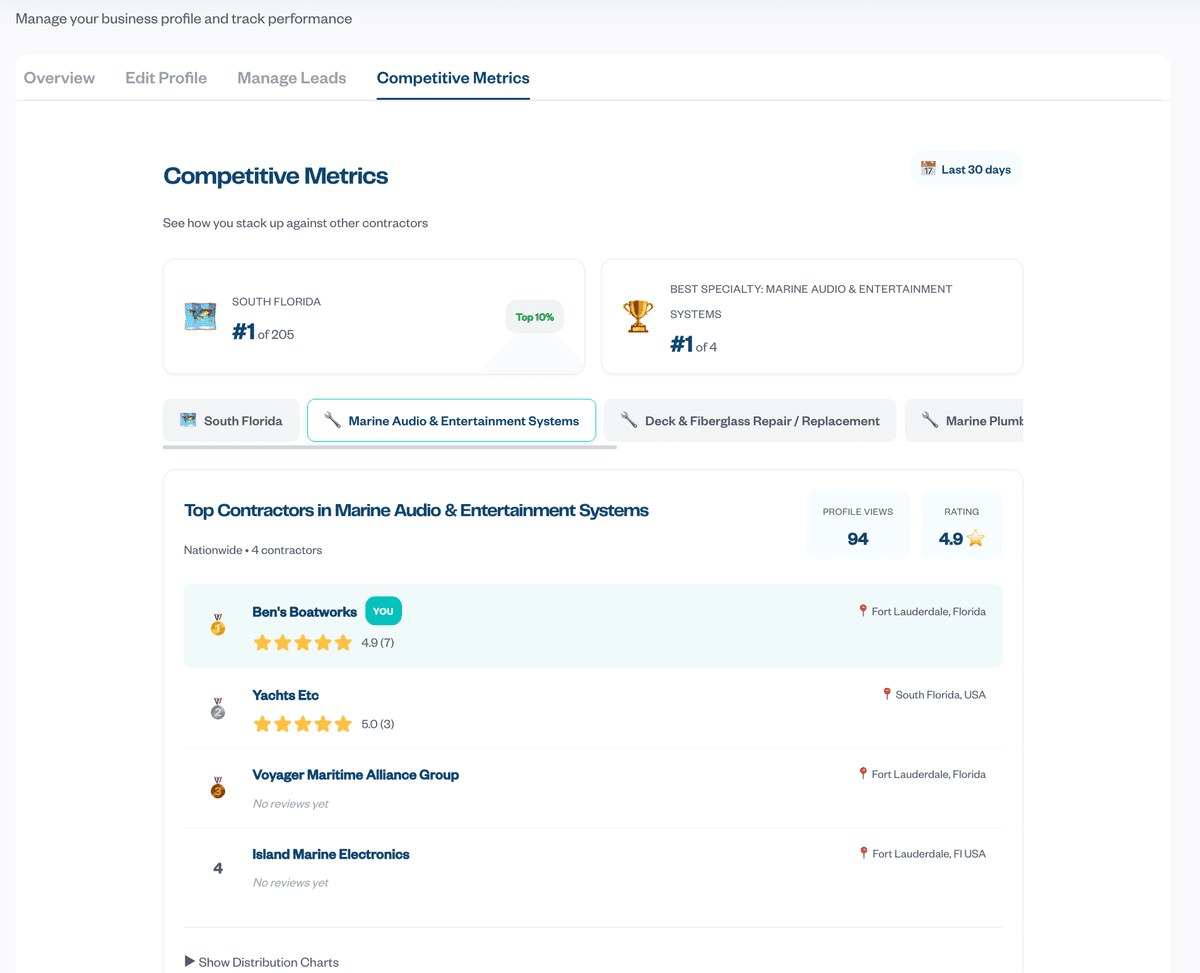Click the calendar icon beside Last 30 days
Viewport: 1200px width, 973px height.
(928, 169)
